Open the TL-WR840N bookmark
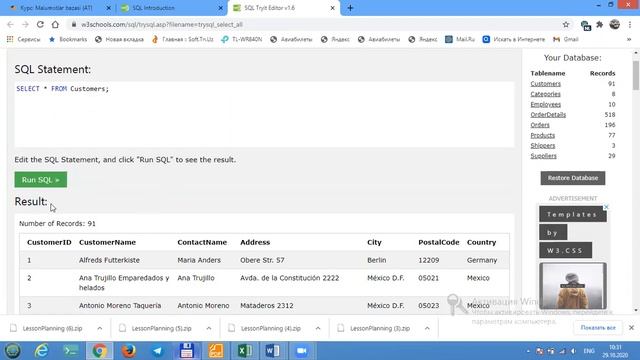 point(242,39)
